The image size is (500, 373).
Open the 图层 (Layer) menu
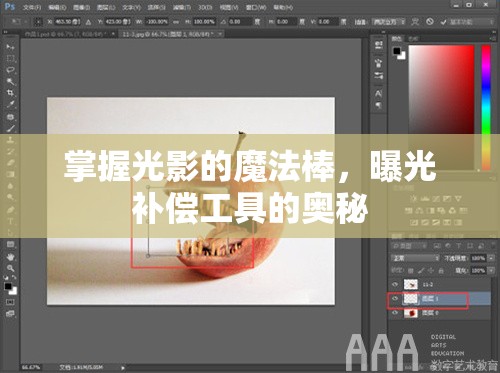[x=106, y=7]
